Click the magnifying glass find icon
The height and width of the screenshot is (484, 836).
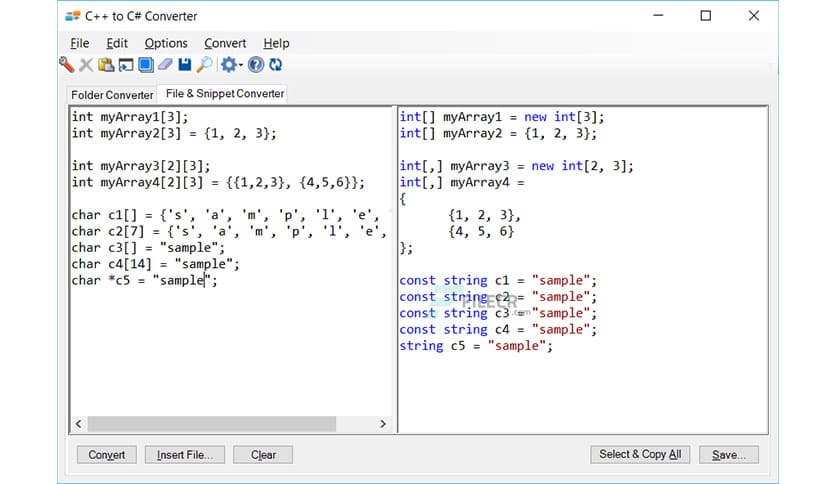(204, 65)
